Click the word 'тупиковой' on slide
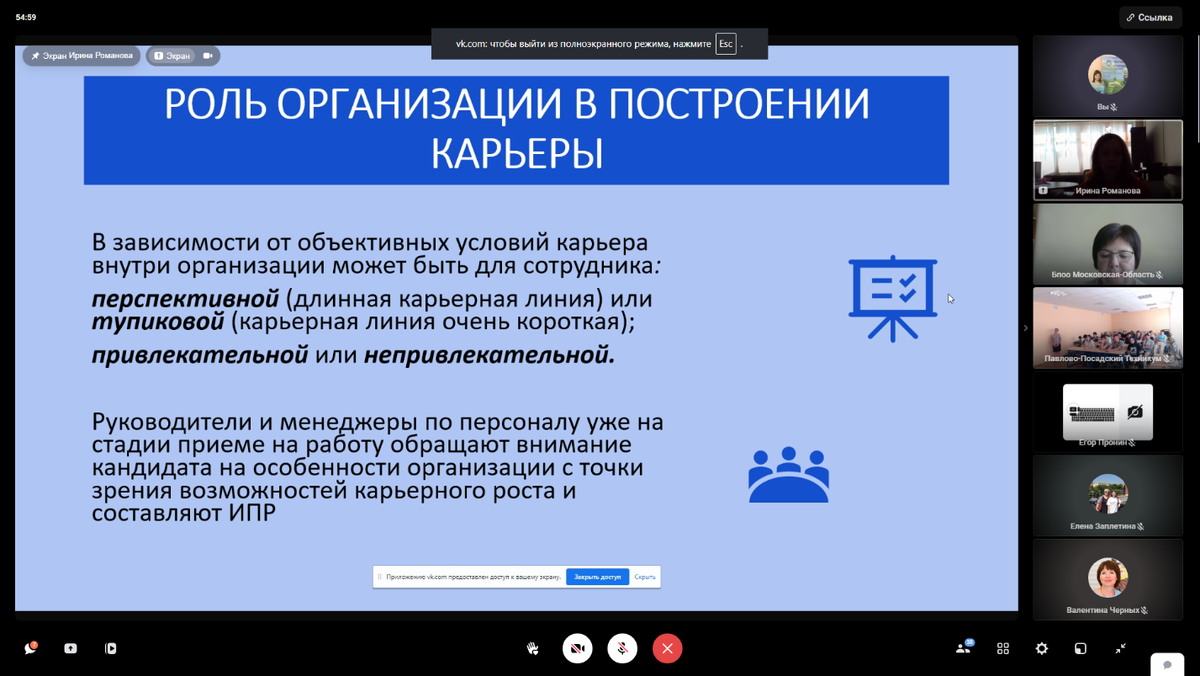The height and width of the screenshot is (676, 1200). tap(158, 323)
